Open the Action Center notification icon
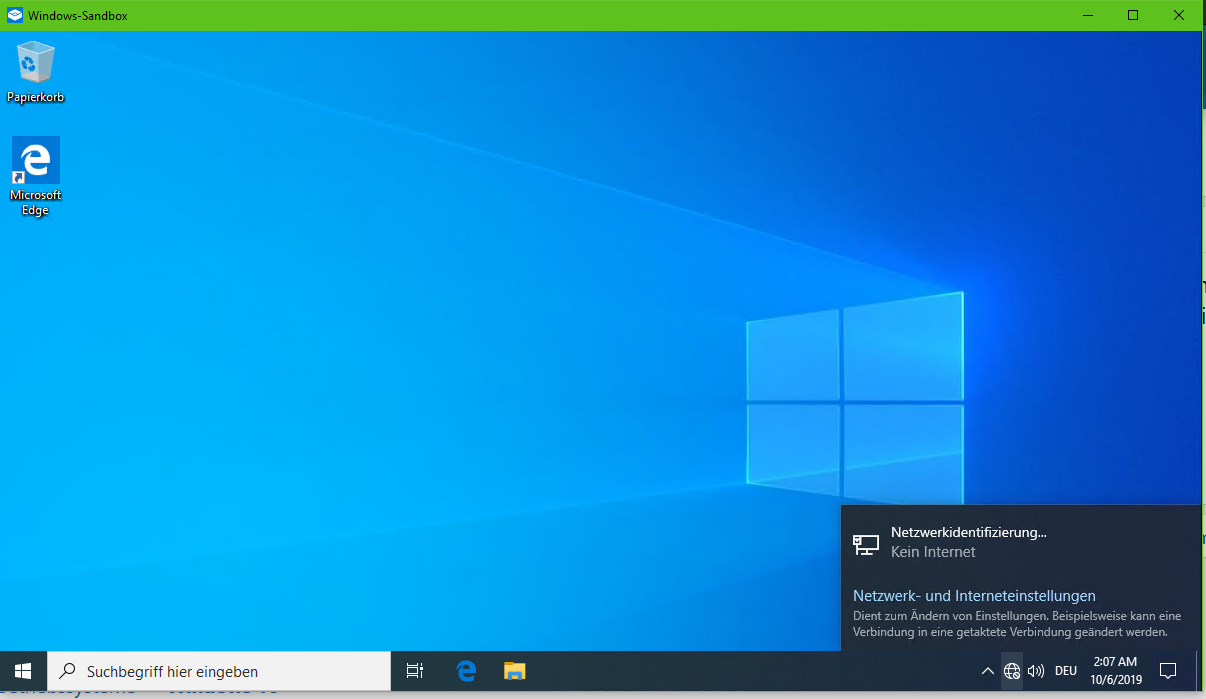 click(1167, 671)
